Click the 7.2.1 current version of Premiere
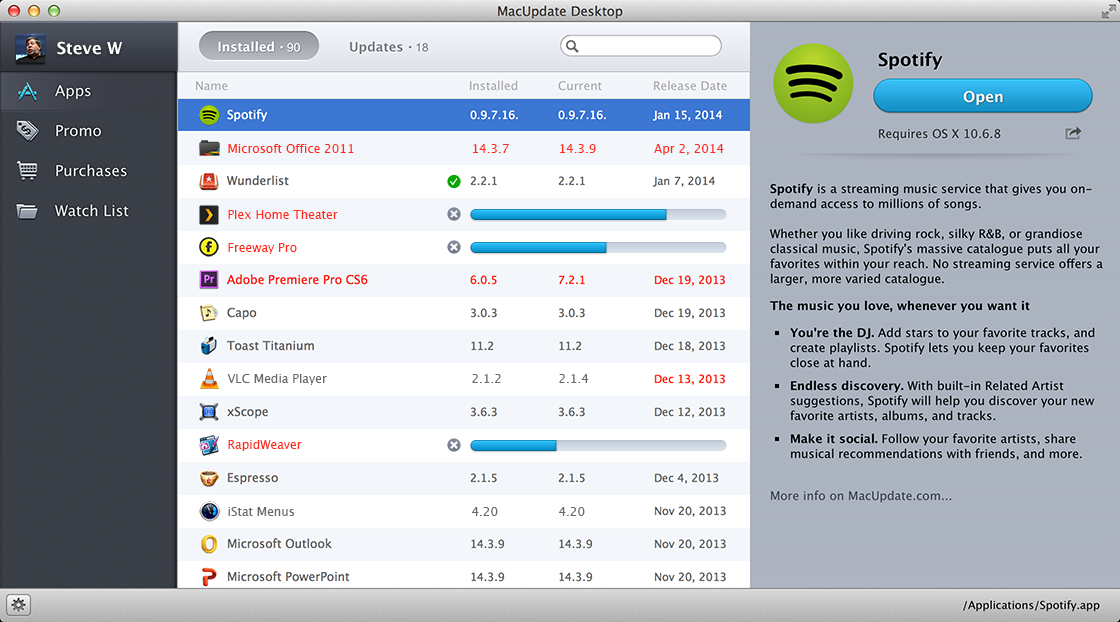Image resolution: width=1120 pixels, height=622 pixels. pos(571,280)
